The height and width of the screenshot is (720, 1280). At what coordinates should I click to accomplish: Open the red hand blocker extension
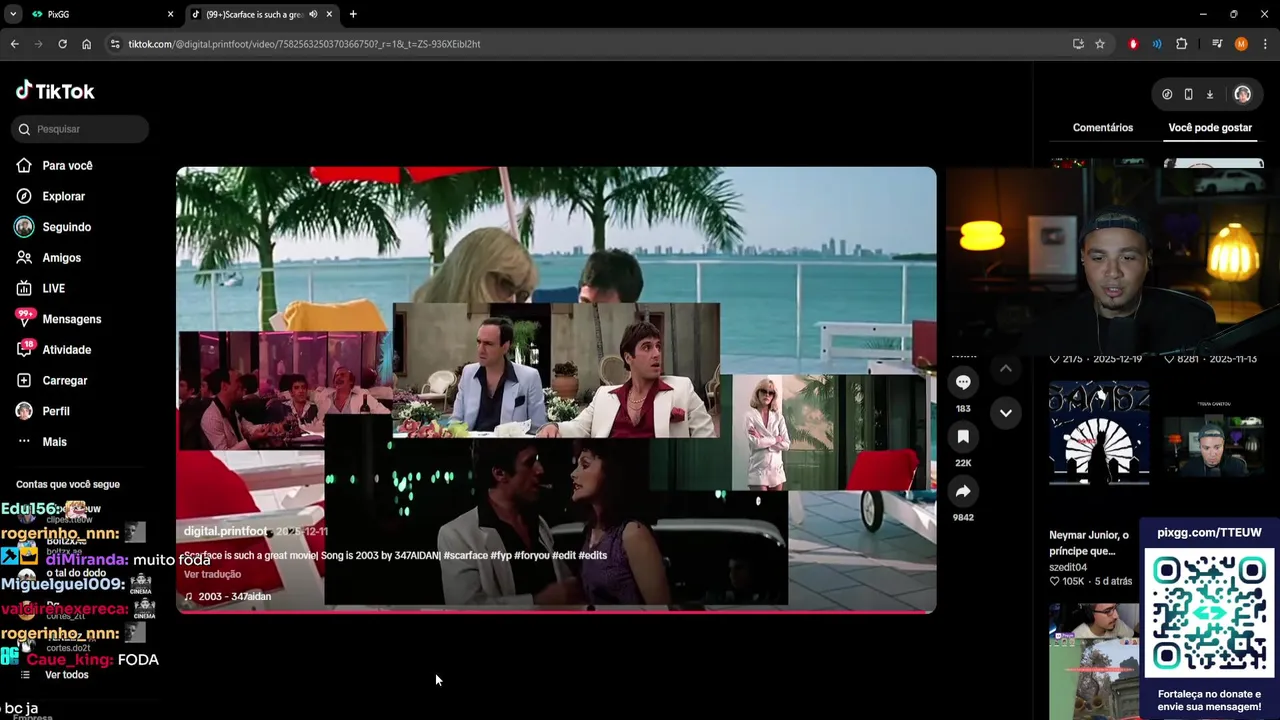click(1133, 44)
